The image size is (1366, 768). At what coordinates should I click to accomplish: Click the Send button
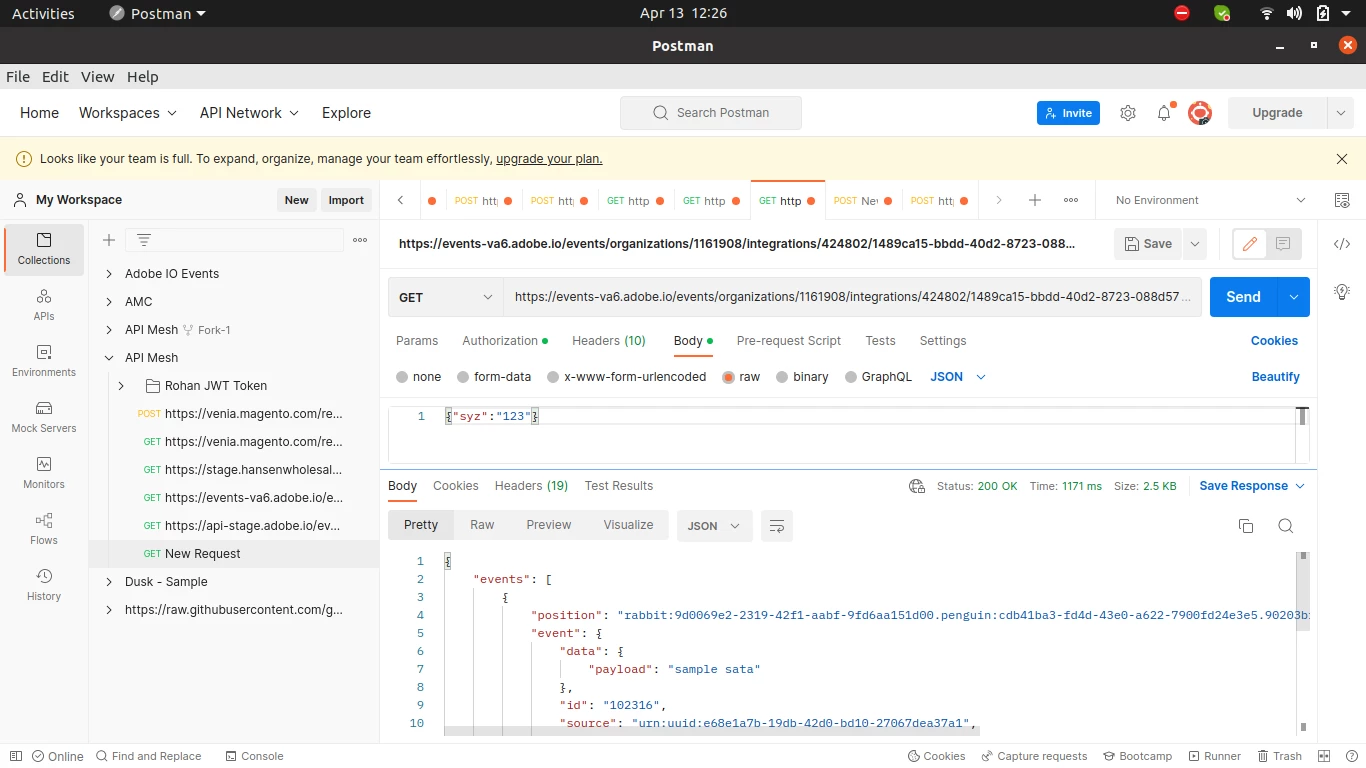click(1243, 297)
